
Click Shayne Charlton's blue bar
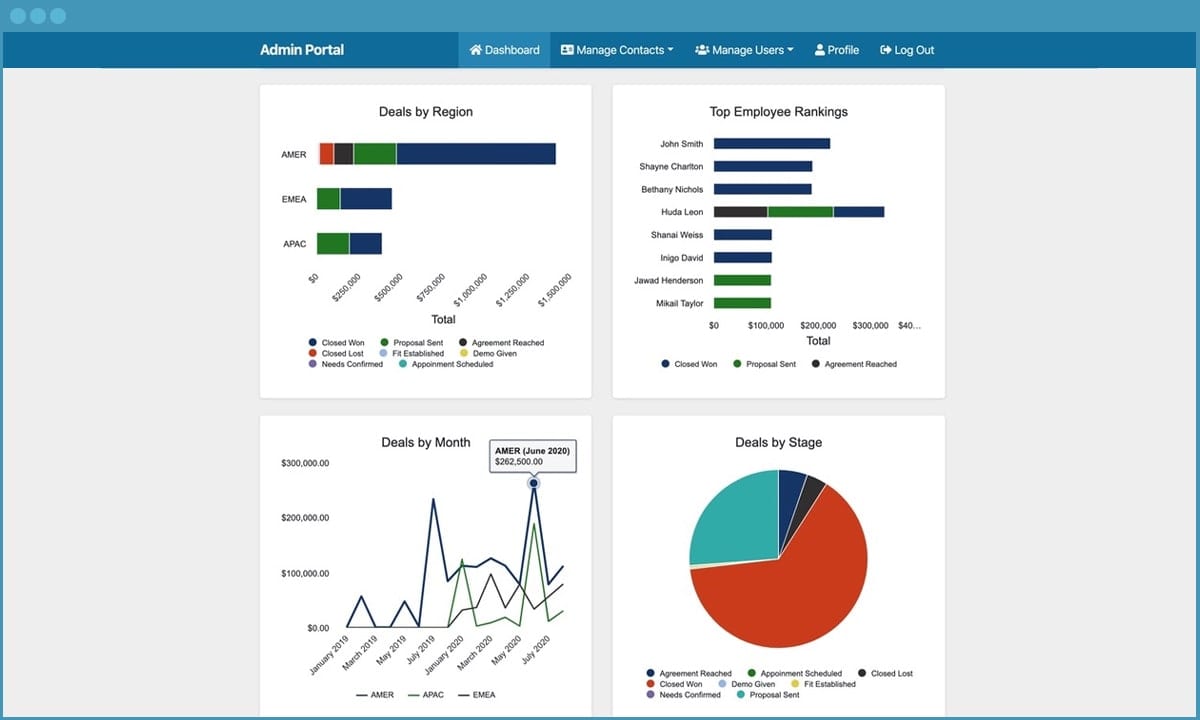(x=763, y=167)
